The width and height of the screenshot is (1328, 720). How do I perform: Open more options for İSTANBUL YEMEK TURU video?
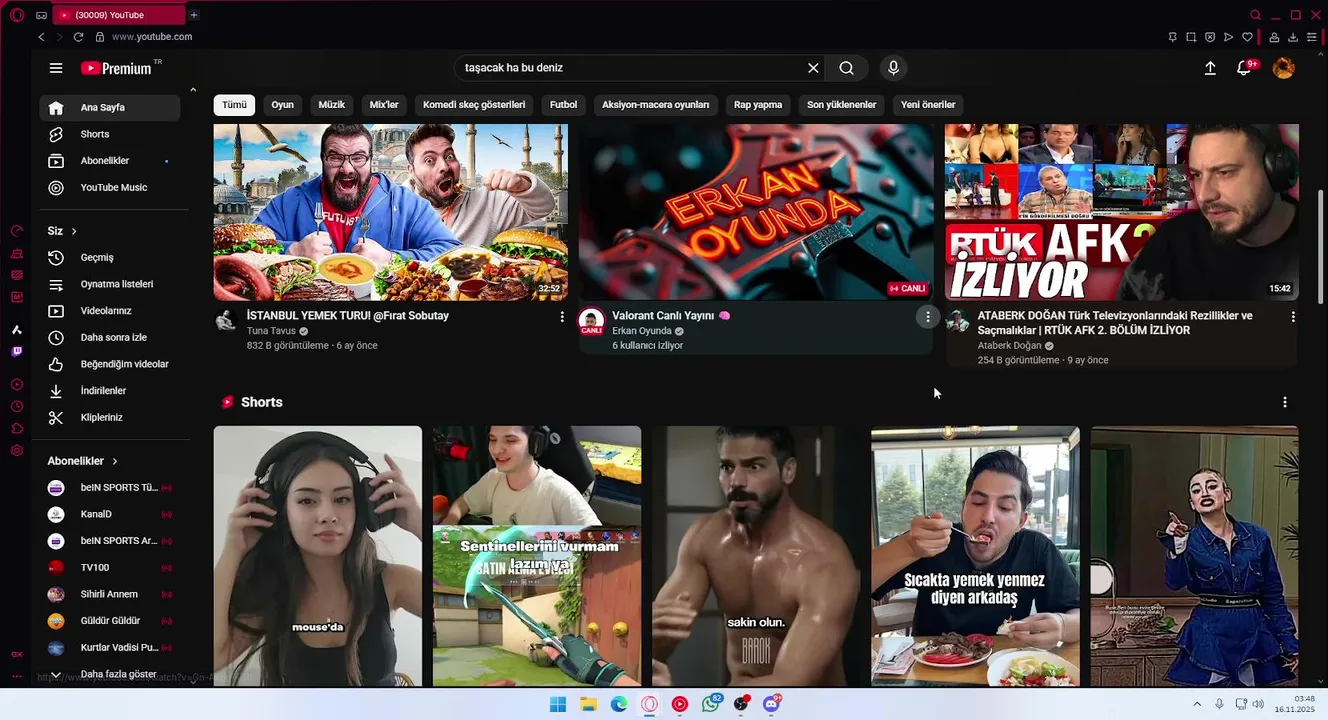[562, 316]
